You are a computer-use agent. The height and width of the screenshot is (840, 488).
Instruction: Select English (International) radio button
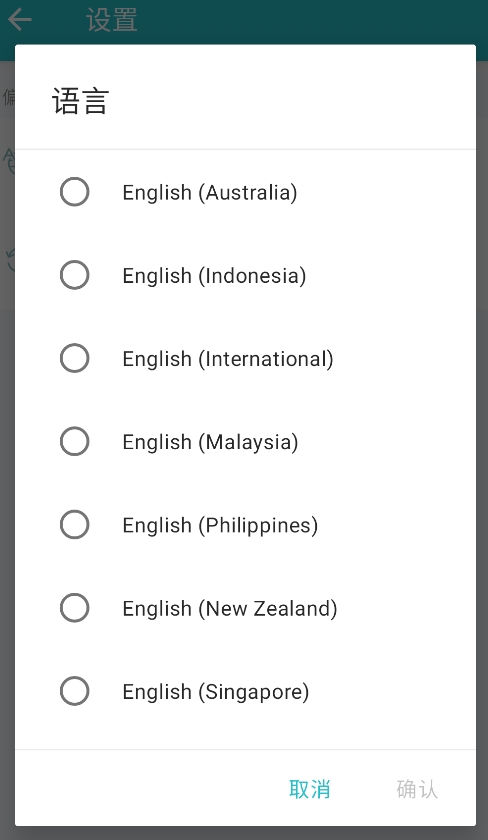click(x=74, y=358)
